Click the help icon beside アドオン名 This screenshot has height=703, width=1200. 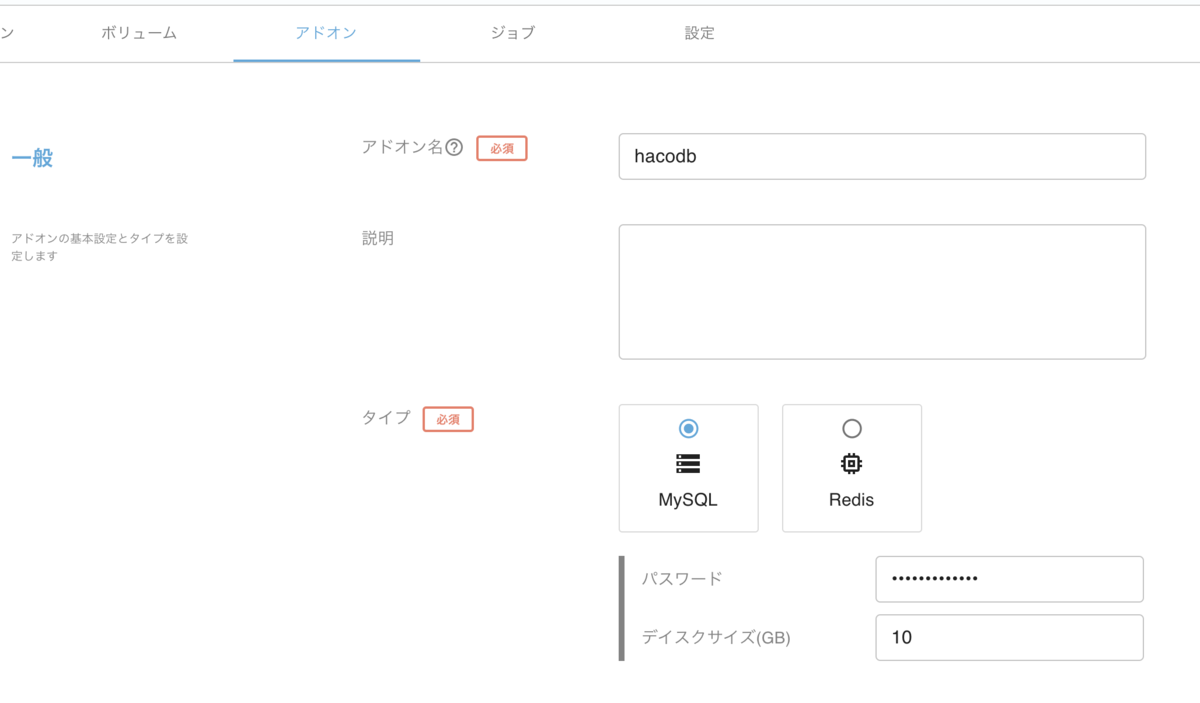click(x=454, y=148)
